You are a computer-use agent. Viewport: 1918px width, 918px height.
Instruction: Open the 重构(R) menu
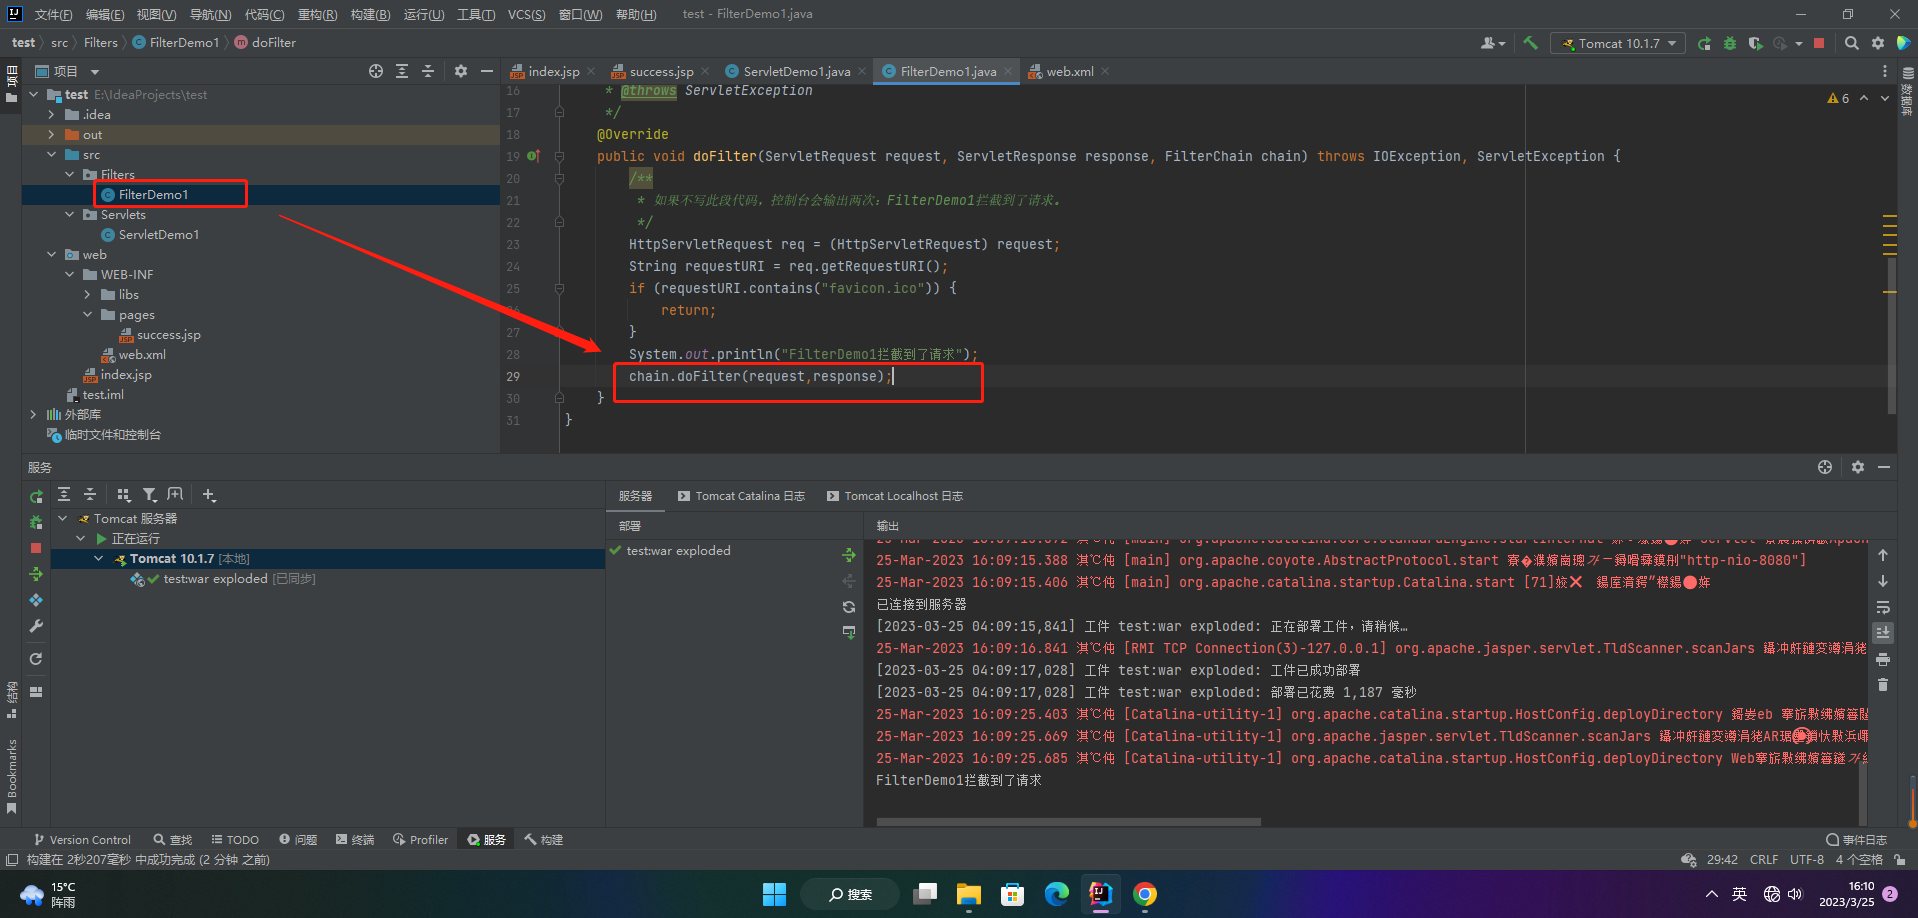tap(317, 14)
